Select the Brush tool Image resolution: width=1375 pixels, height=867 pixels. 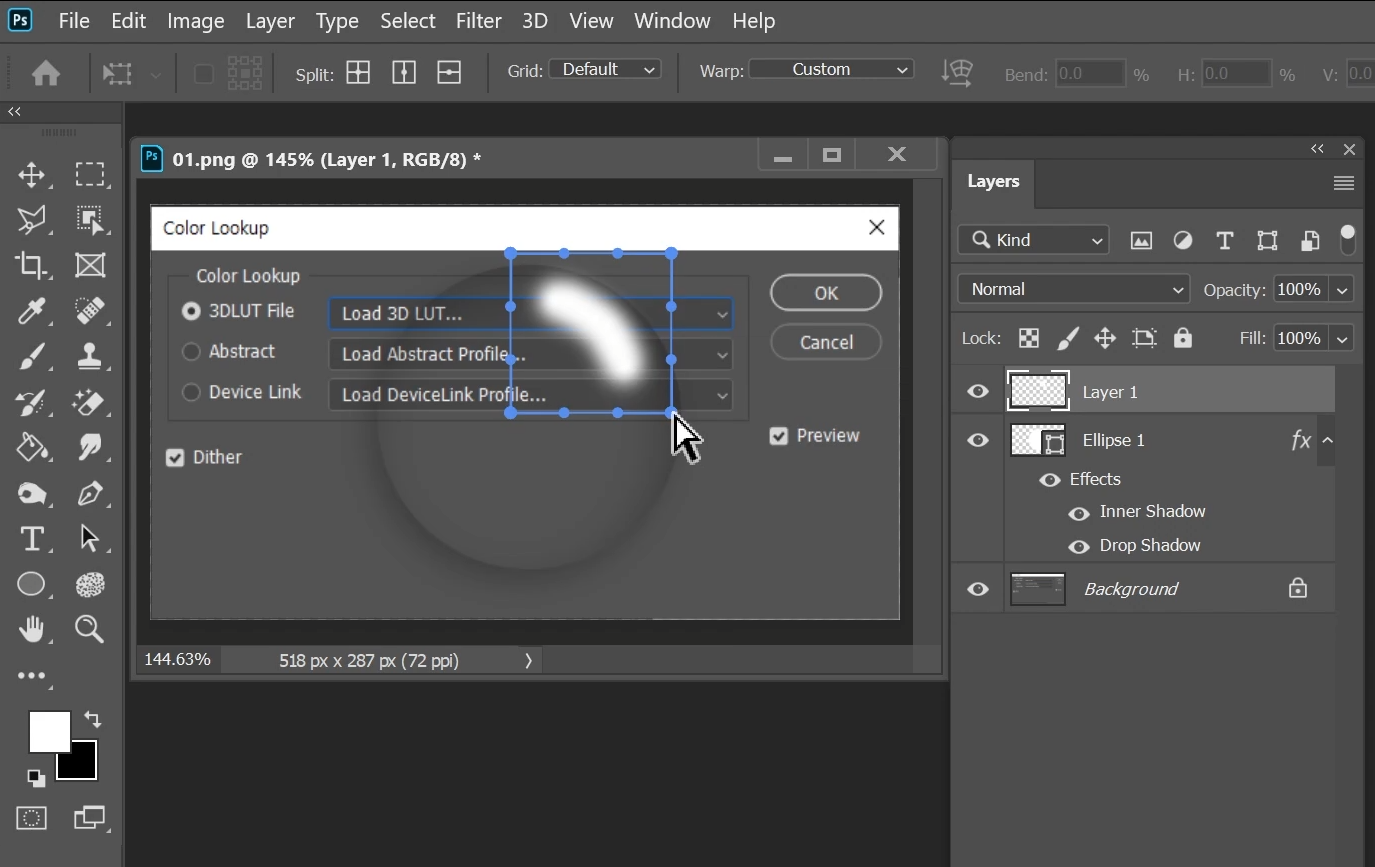click(x=31, y=356)
